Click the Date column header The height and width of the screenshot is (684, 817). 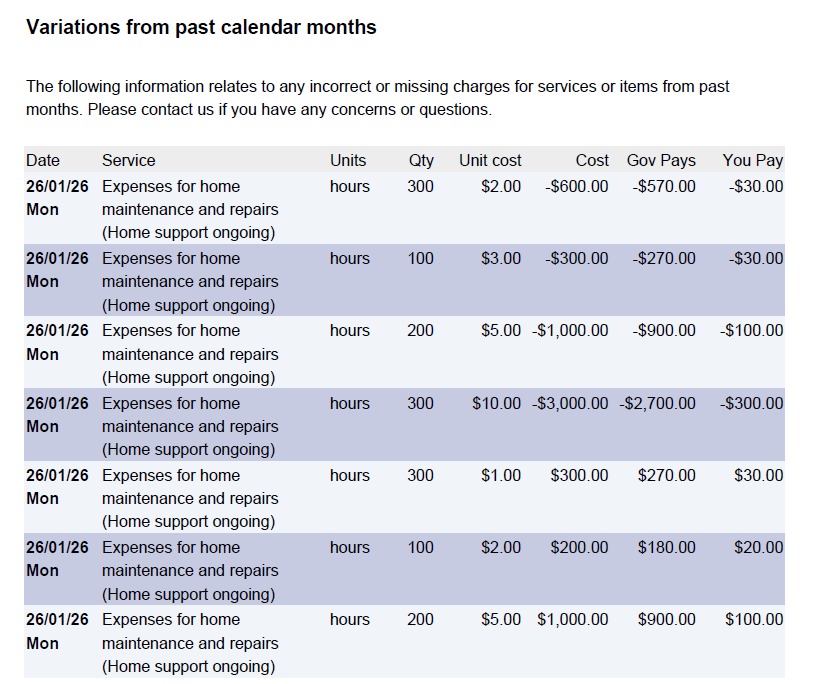point(43,160)
